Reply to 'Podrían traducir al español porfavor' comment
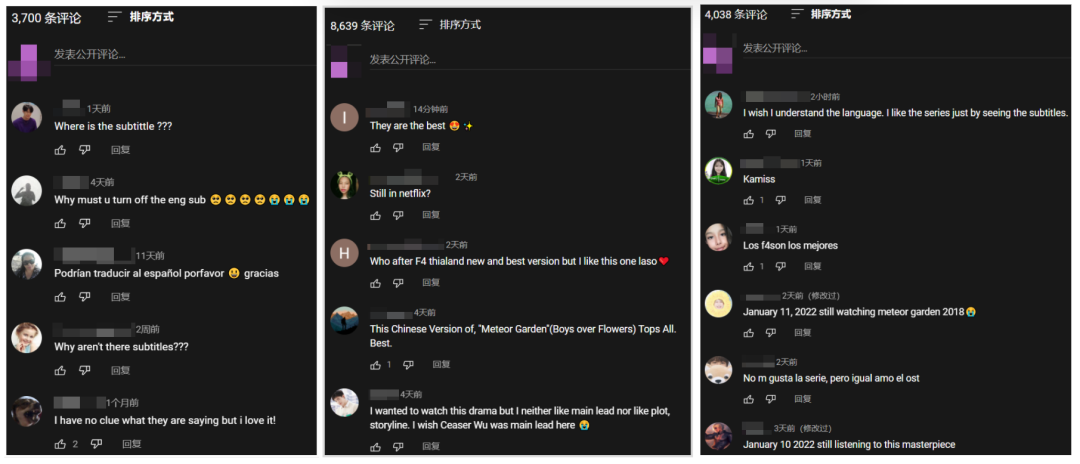 (121, 297)
